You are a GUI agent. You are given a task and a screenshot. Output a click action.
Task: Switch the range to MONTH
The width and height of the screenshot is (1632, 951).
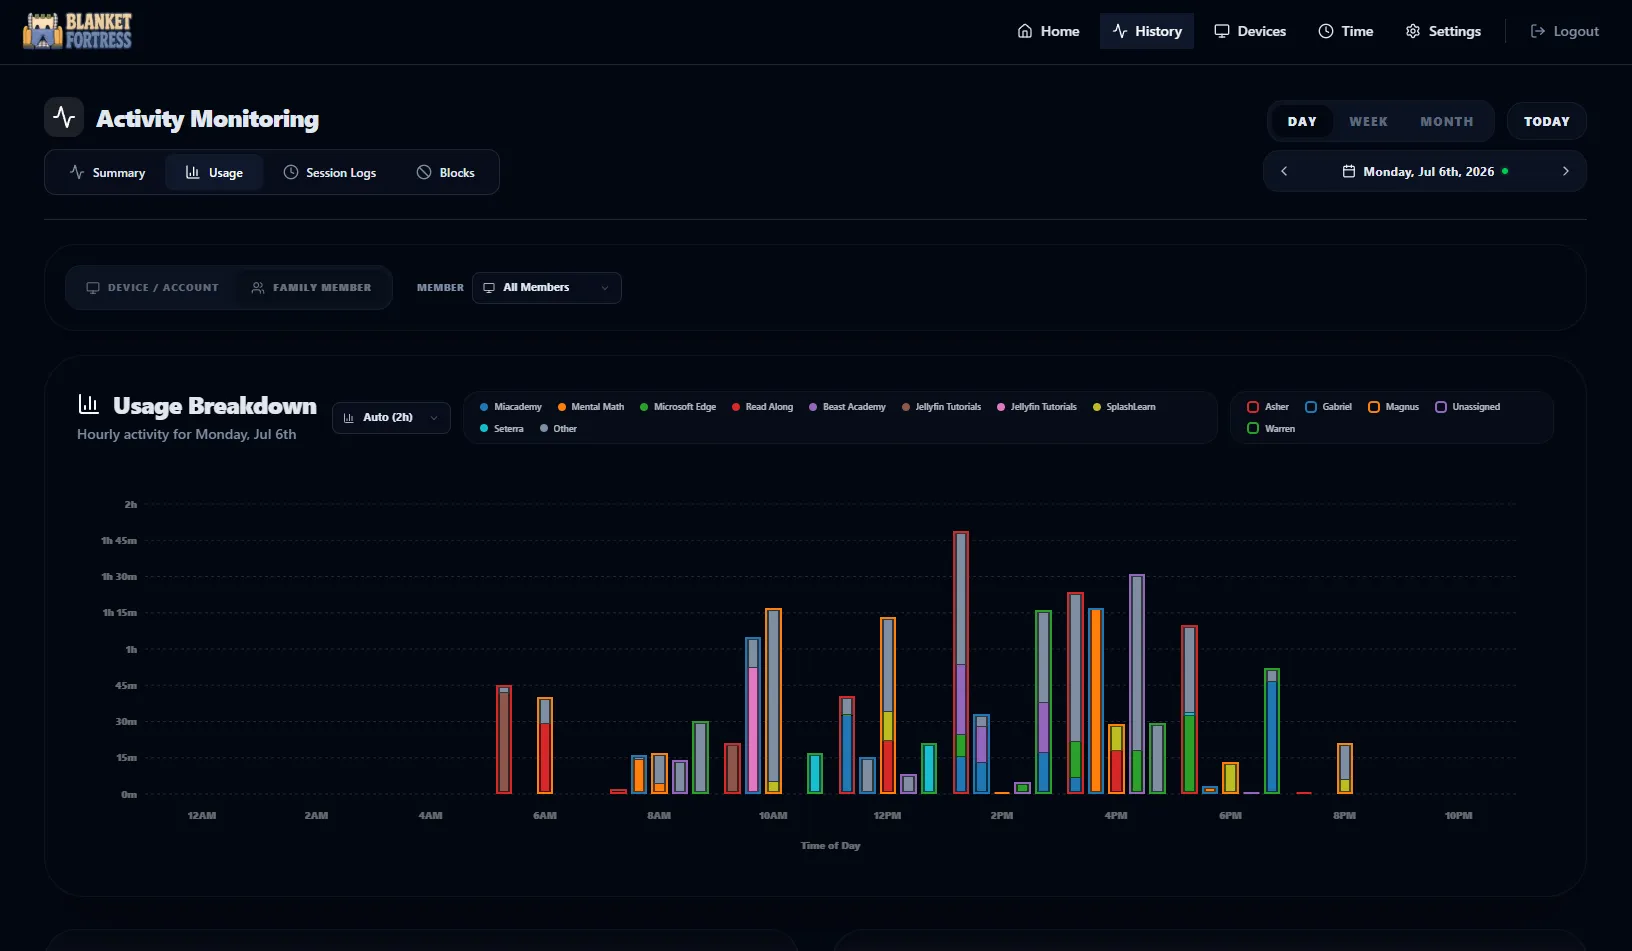[x=1446, y=121]
